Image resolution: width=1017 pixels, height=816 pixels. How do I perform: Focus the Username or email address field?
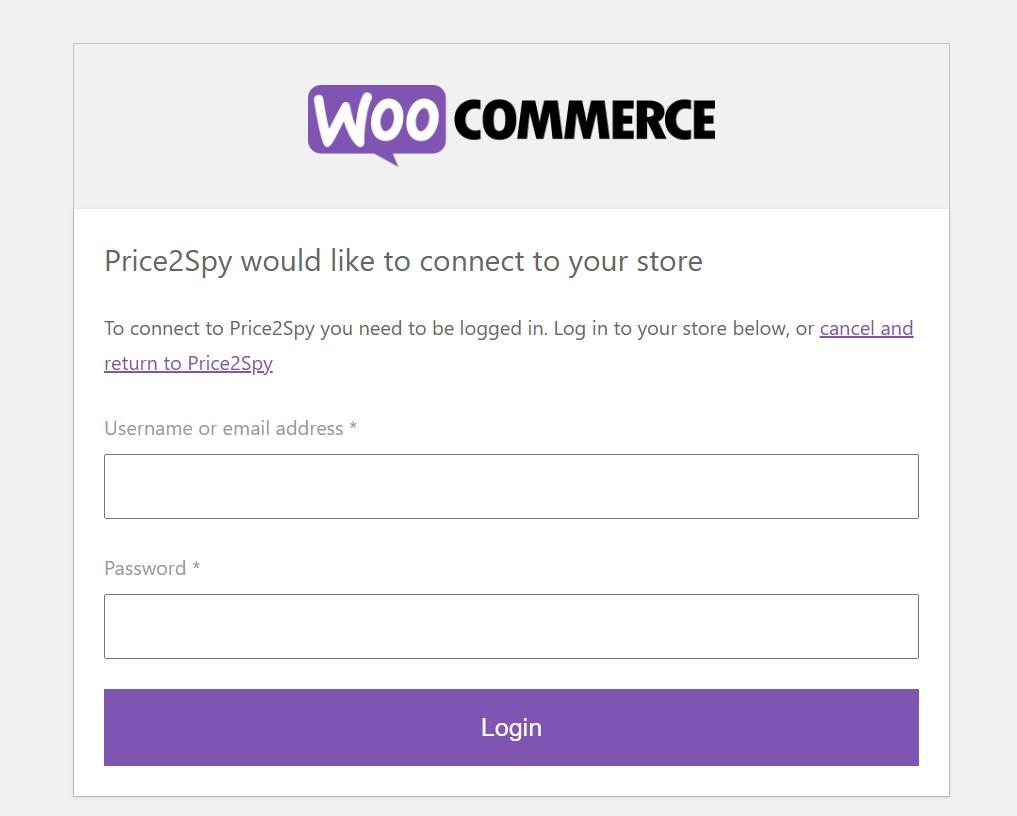point(511,486)
